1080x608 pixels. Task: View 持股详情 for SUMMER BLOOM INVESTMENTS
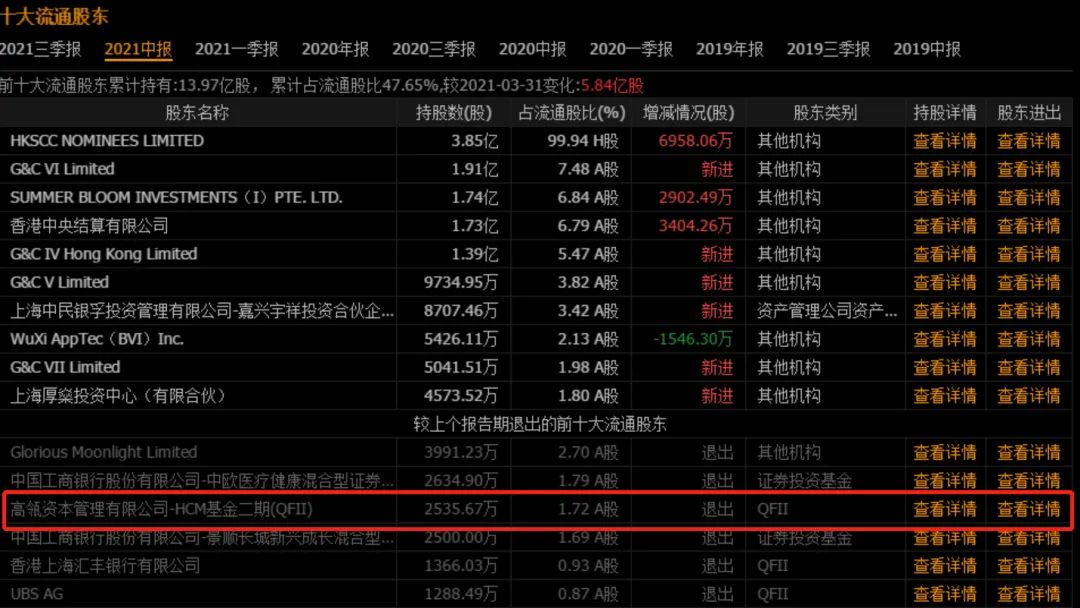pyautogui.click(x=944, y=198)
